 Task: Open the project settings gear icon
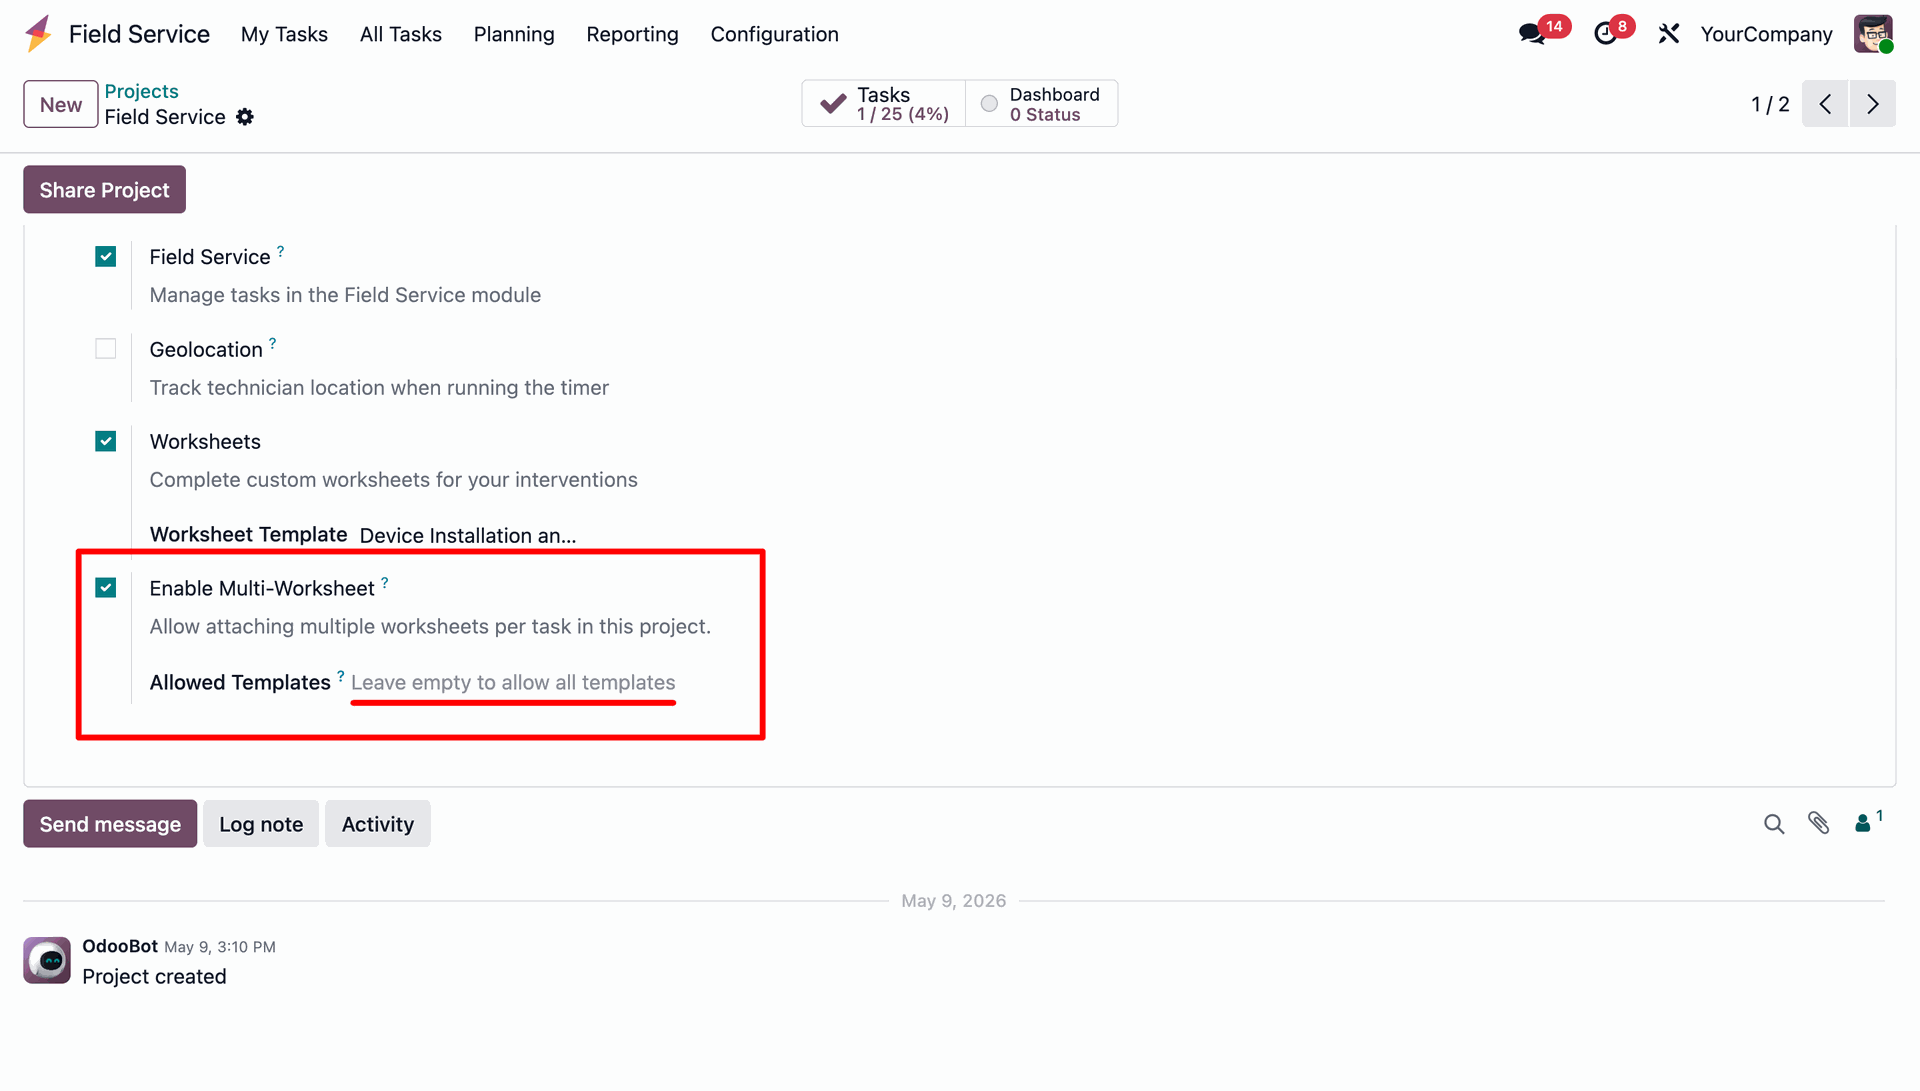coord(245,117)
